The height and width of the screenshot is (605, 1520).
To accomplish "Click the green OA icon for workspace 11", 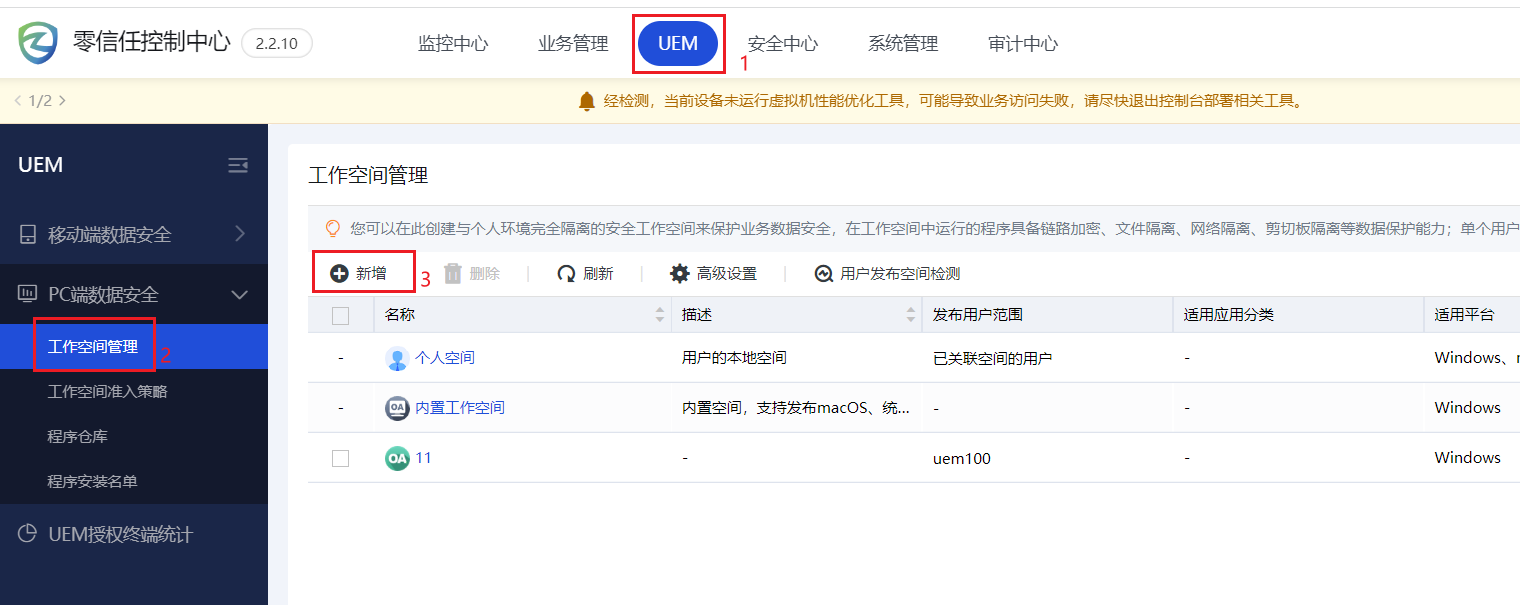I will (397, 458).
